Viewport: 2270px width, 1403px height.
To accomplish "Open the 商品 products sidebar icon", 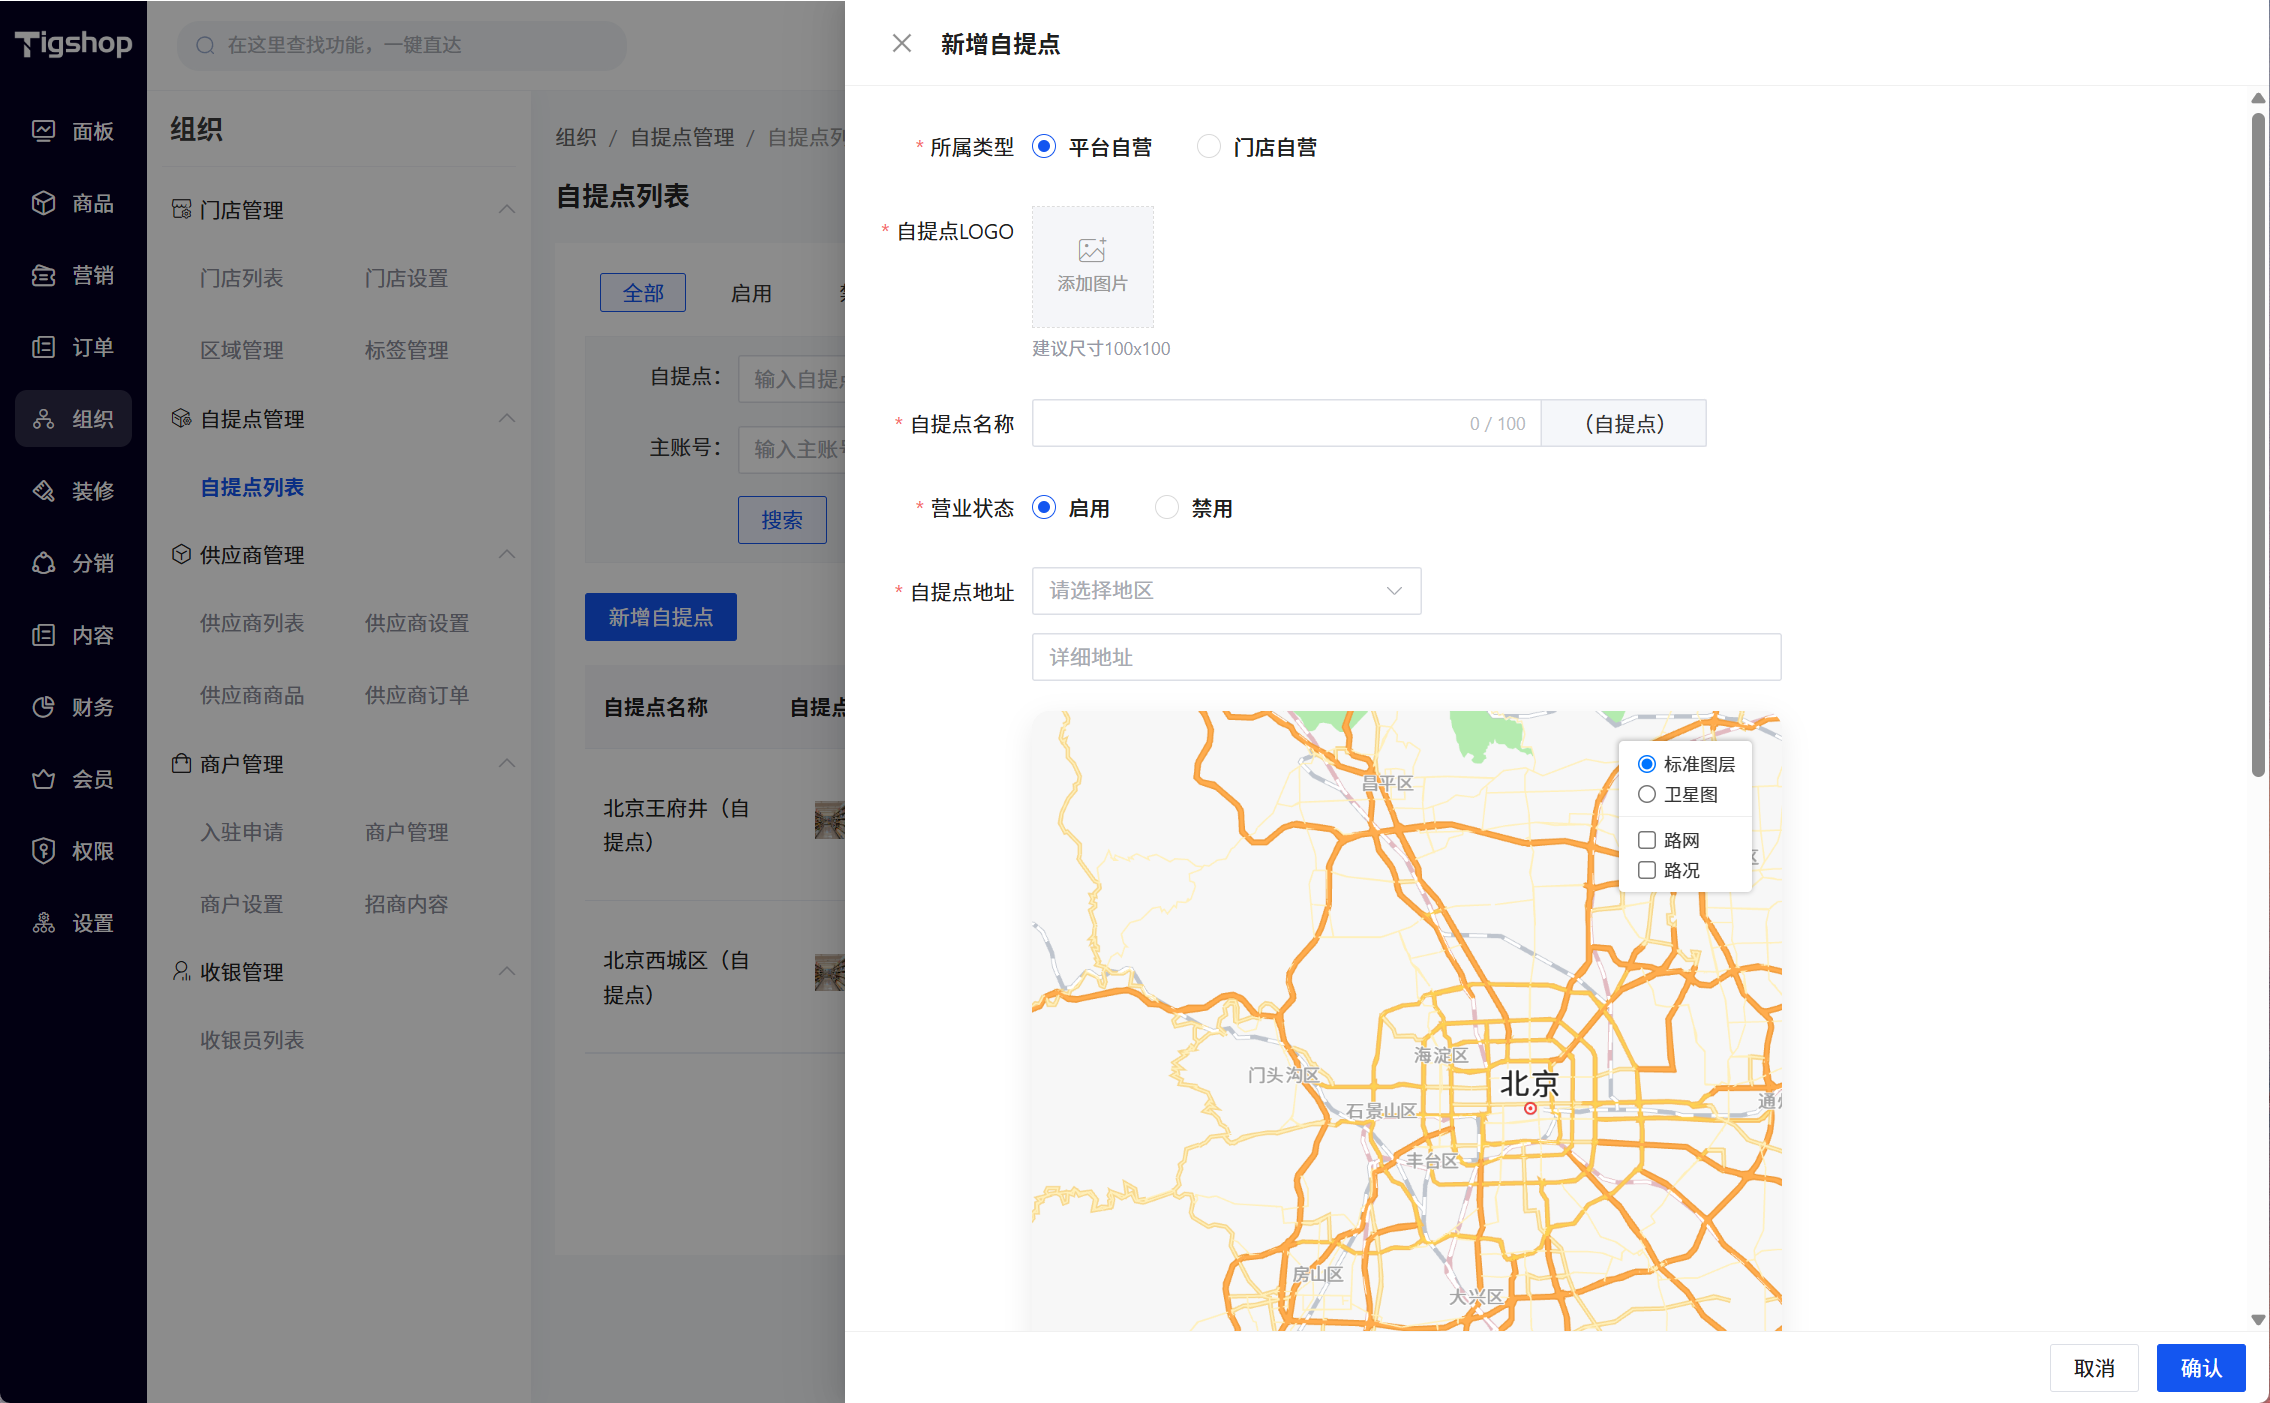I will tap(43, 203).
